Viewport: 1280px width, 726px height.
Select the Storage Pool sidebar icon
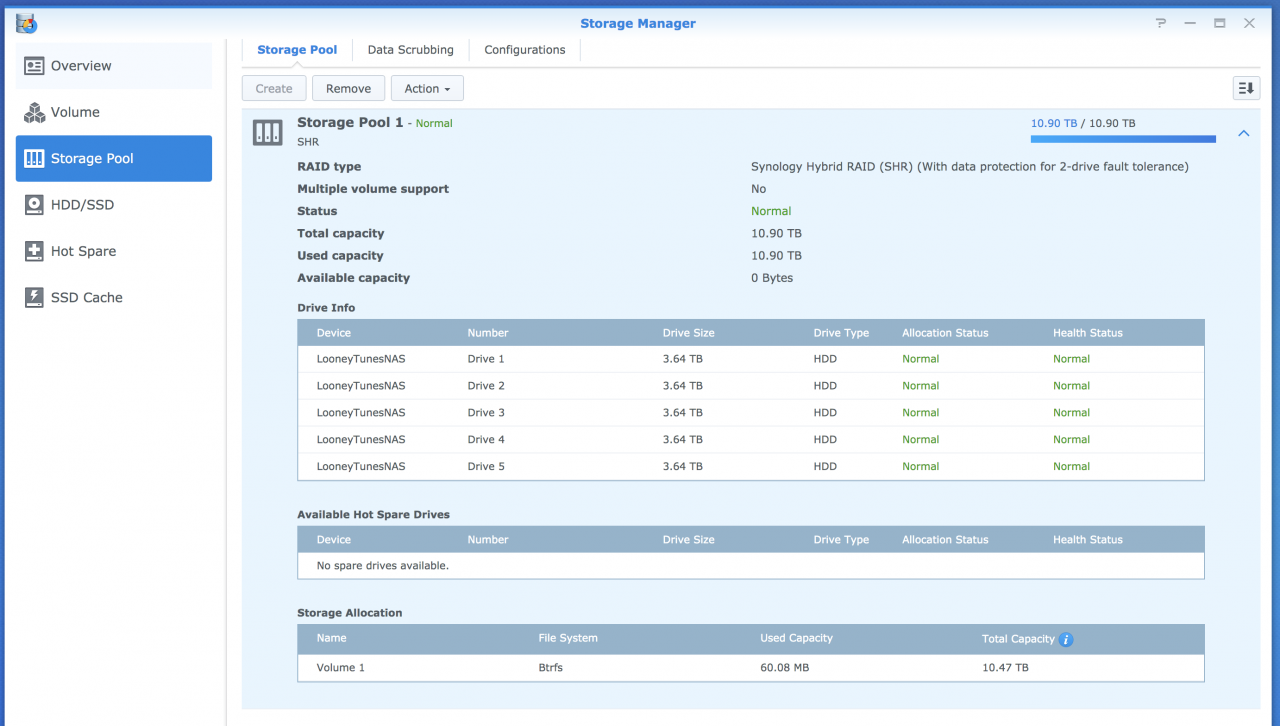coord(35,158)
